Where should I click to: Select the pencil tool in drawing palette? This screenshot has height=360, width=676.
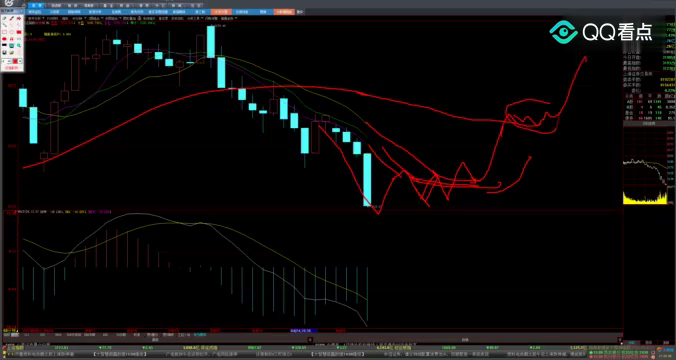[4, 19]
